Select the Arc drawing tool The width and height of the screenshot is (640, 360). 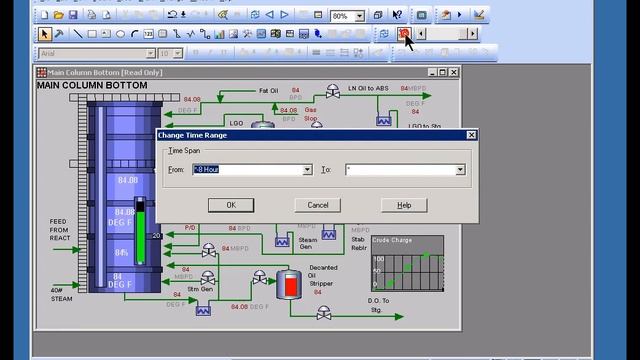point(134,34)
